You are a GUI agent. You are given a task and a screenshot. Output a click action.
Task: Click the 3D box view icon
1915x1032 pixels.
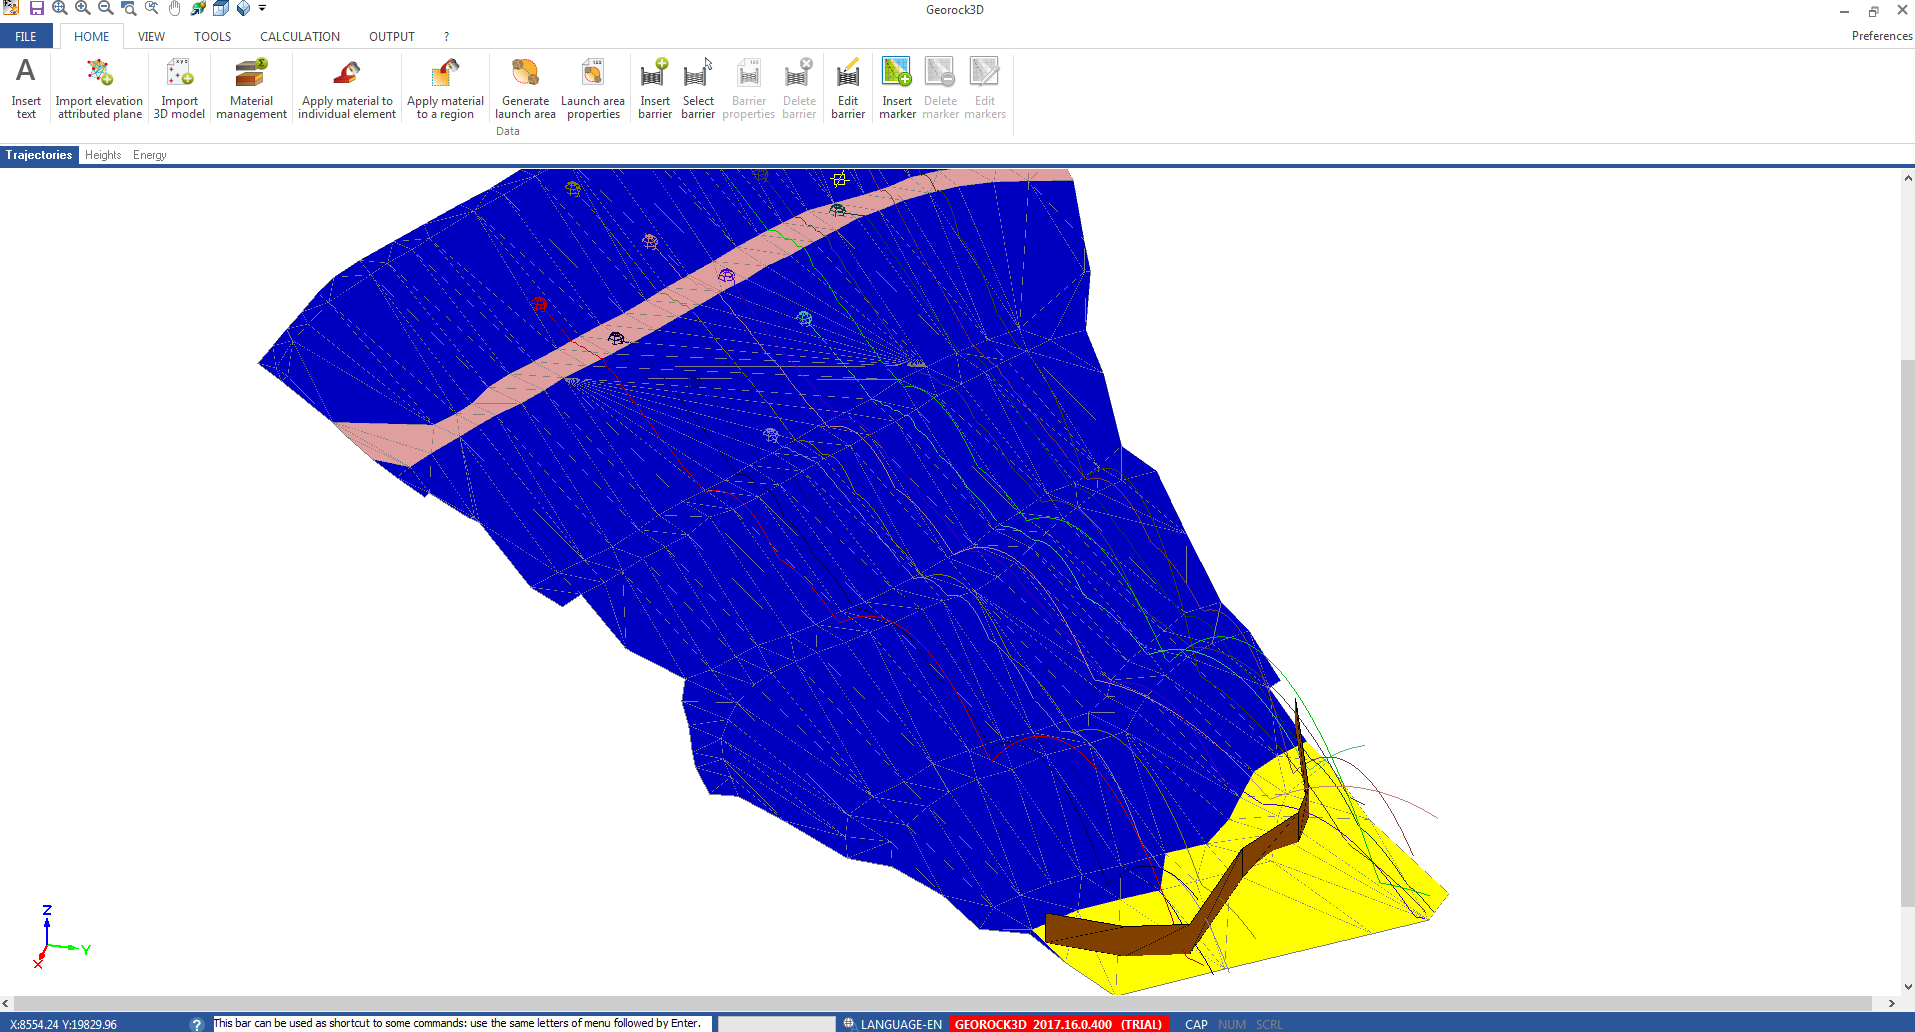(x=221, y=9)
